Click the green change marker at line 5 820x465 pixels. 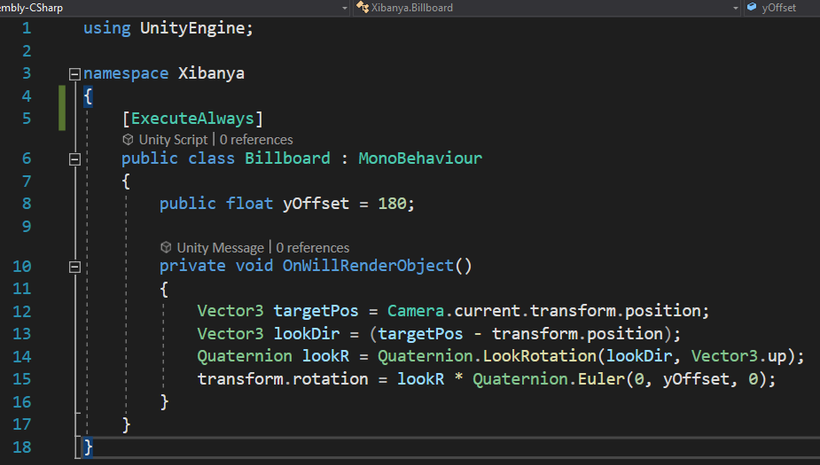(x=62, y=108)
